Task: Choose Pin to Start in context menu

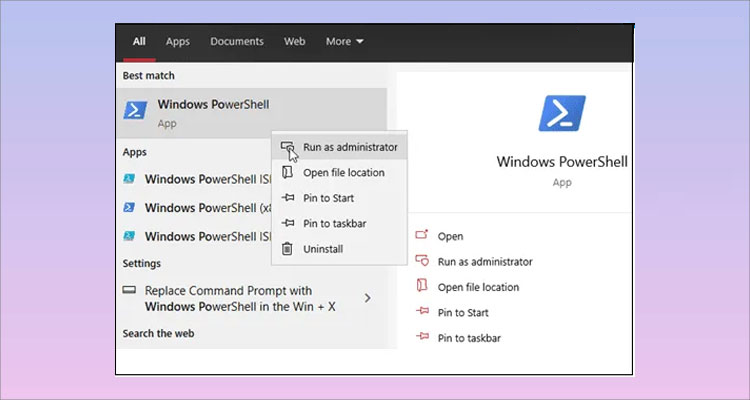Action: coord(339,198)
